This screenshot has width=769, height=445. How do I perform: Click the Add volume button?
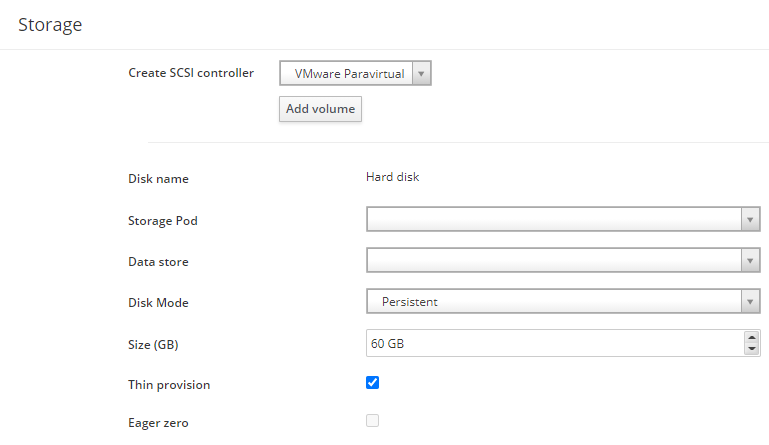[320, 109]
